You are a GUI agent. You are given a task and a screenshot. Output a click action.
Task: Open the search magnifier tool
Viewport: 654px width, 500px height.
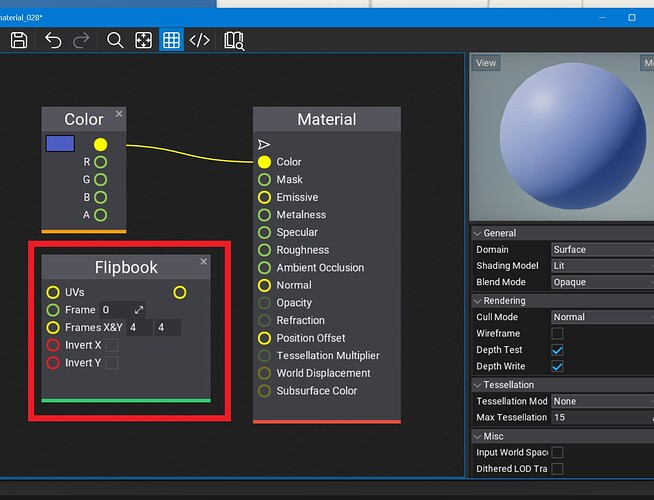[x=115, y=40]
